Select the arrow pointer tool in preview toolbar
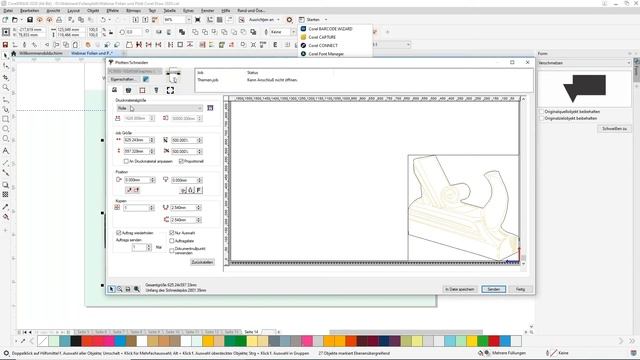The width and height of the screenshot is (640, 360). coord(111,289)
